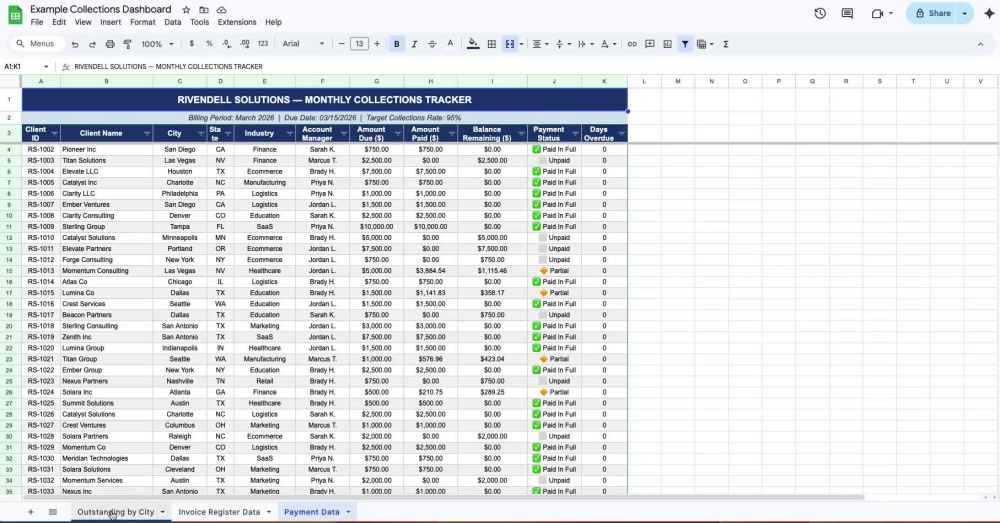Decrease font size with minus
This screenshot has height=523, width=1000.
[342, 44]
